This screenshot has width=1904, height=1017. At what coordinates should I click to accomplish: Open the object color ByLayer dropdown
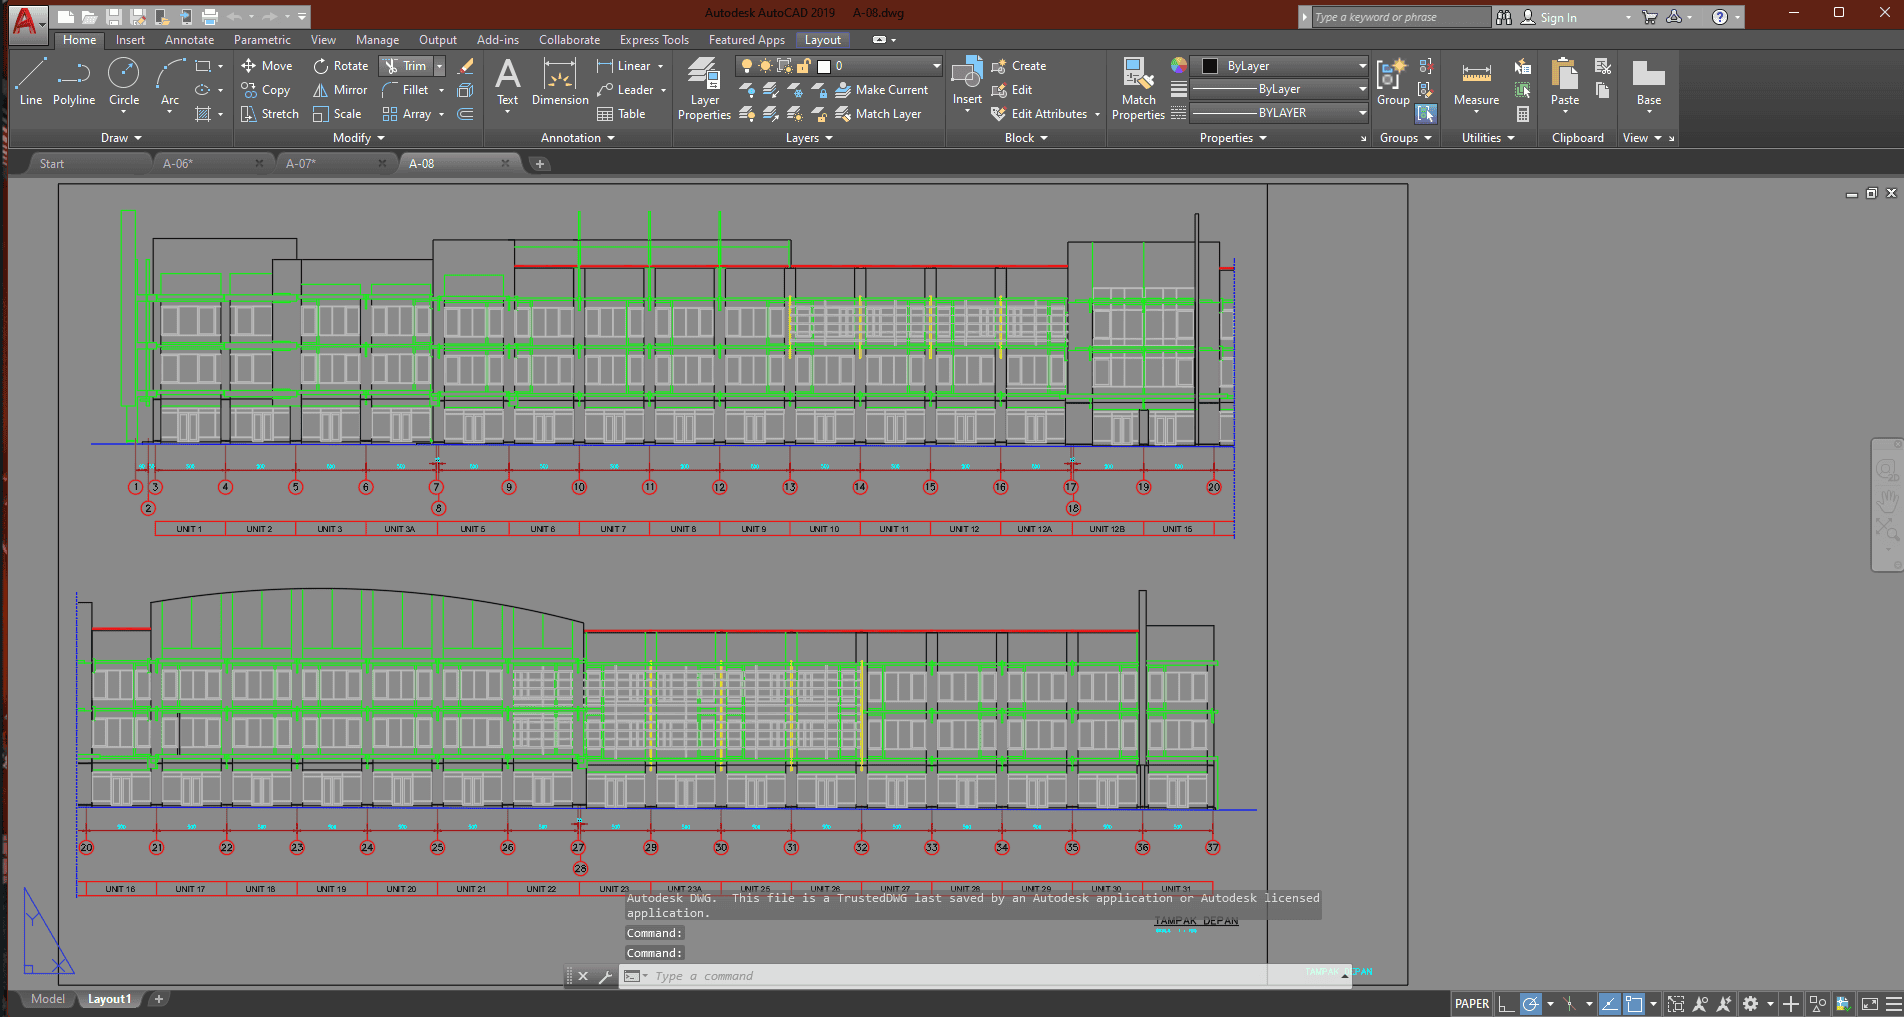click(x=1362, y=66)
